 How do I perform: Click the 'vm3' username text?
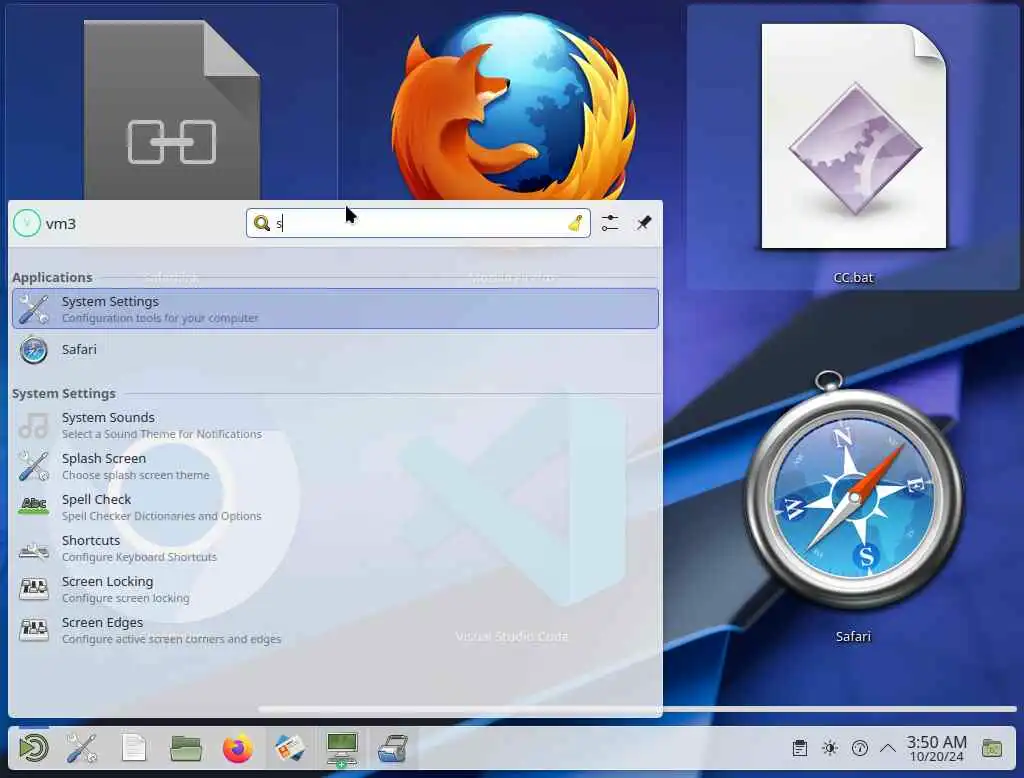(x=61, y=224)
